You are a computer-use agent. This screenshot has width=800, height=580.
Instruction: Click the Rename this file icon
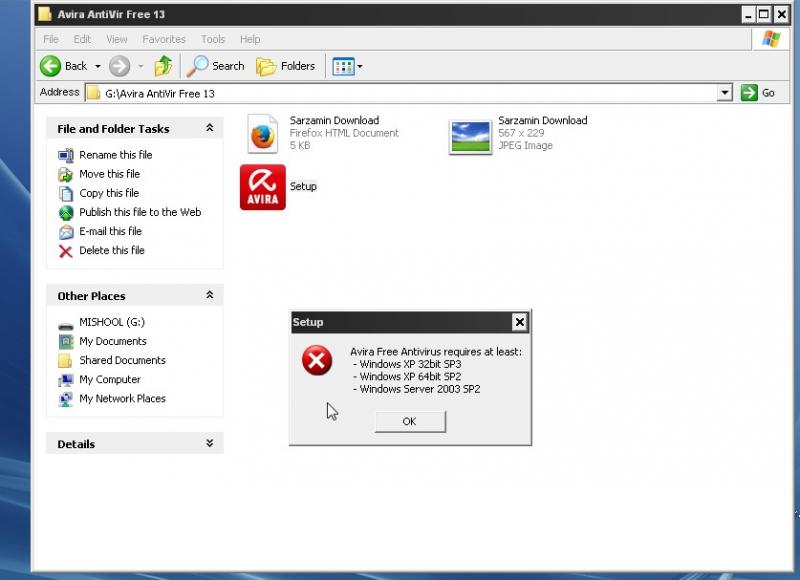click(x=66, y=156)
